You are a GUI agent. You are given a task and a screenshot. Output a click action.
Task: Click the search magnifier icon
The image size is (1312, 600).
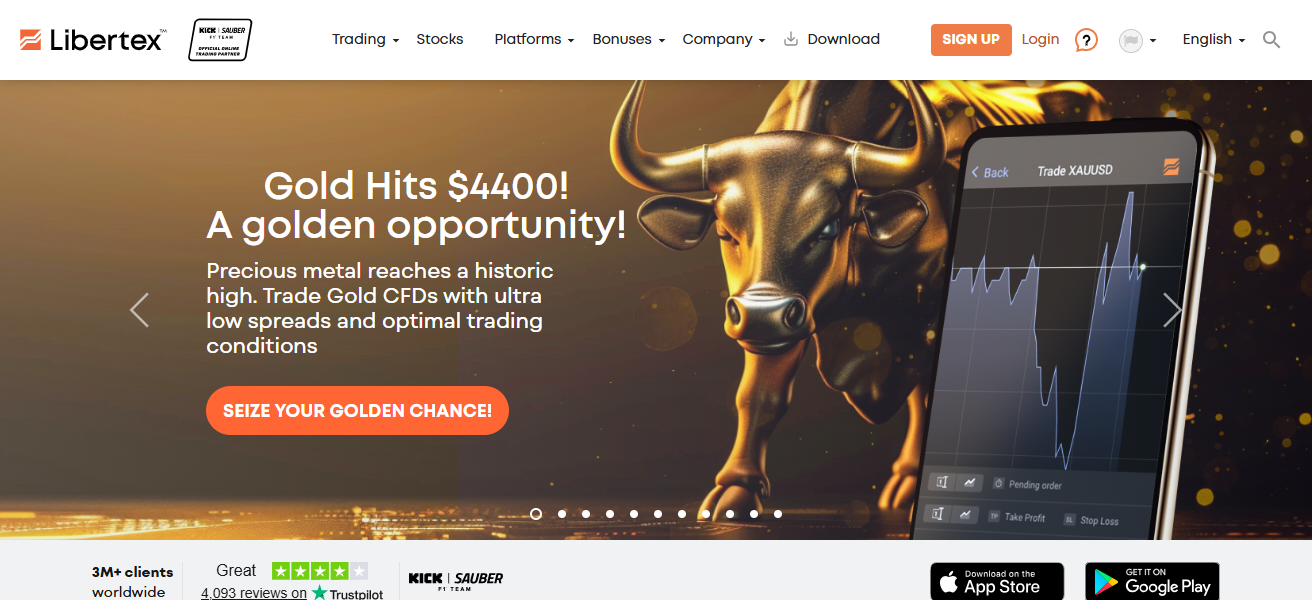click(x=1271, y=40)
